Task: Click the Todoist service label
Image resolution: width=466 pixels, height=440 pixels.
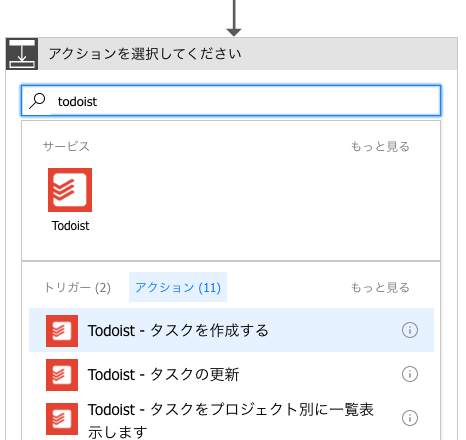Action: [70, 226]
